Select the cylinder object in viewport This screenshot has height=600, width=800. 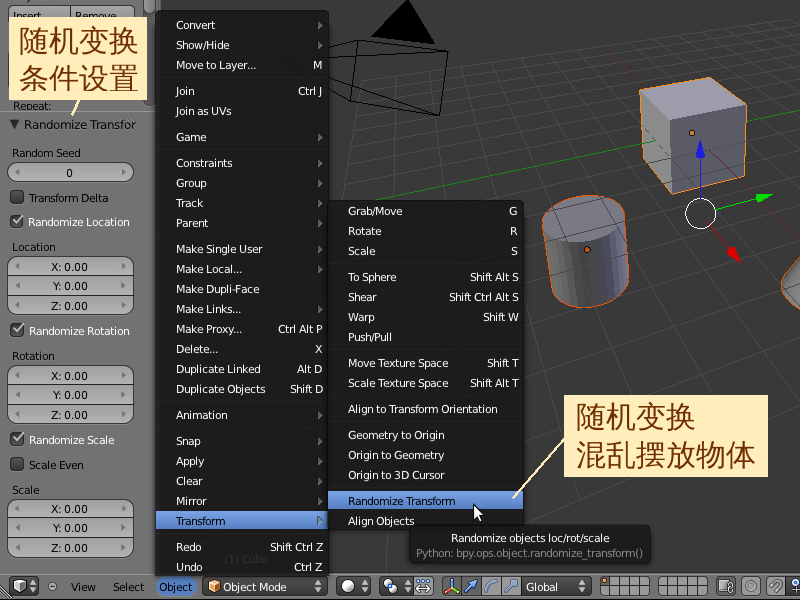coord(585,252)
